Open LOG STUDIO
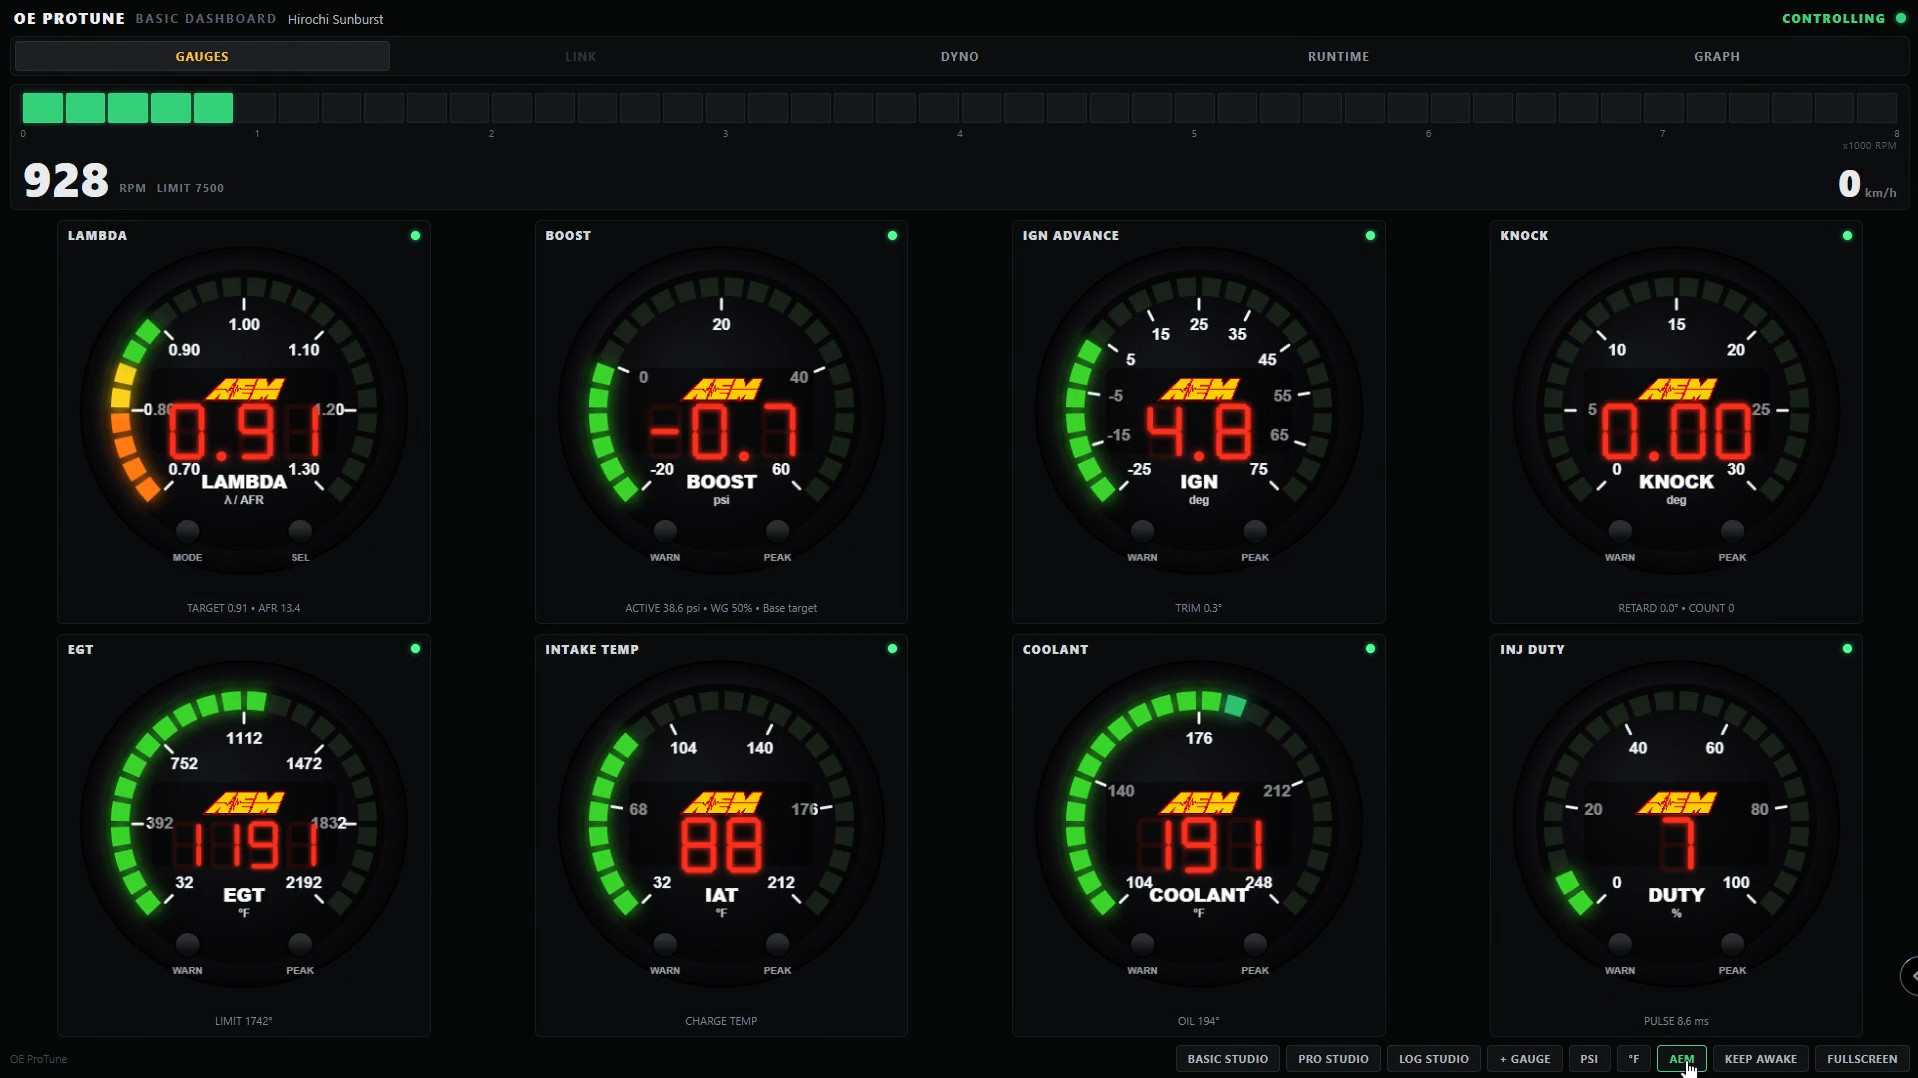The width and height of the screenshot is (1918, 1078). coord(1434,1059)
